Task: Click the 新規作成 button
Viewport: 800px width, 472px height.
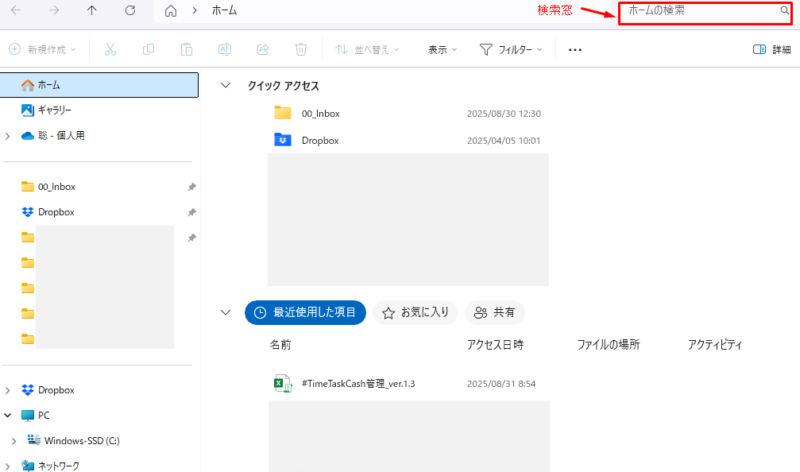Action: click(44, 49)
